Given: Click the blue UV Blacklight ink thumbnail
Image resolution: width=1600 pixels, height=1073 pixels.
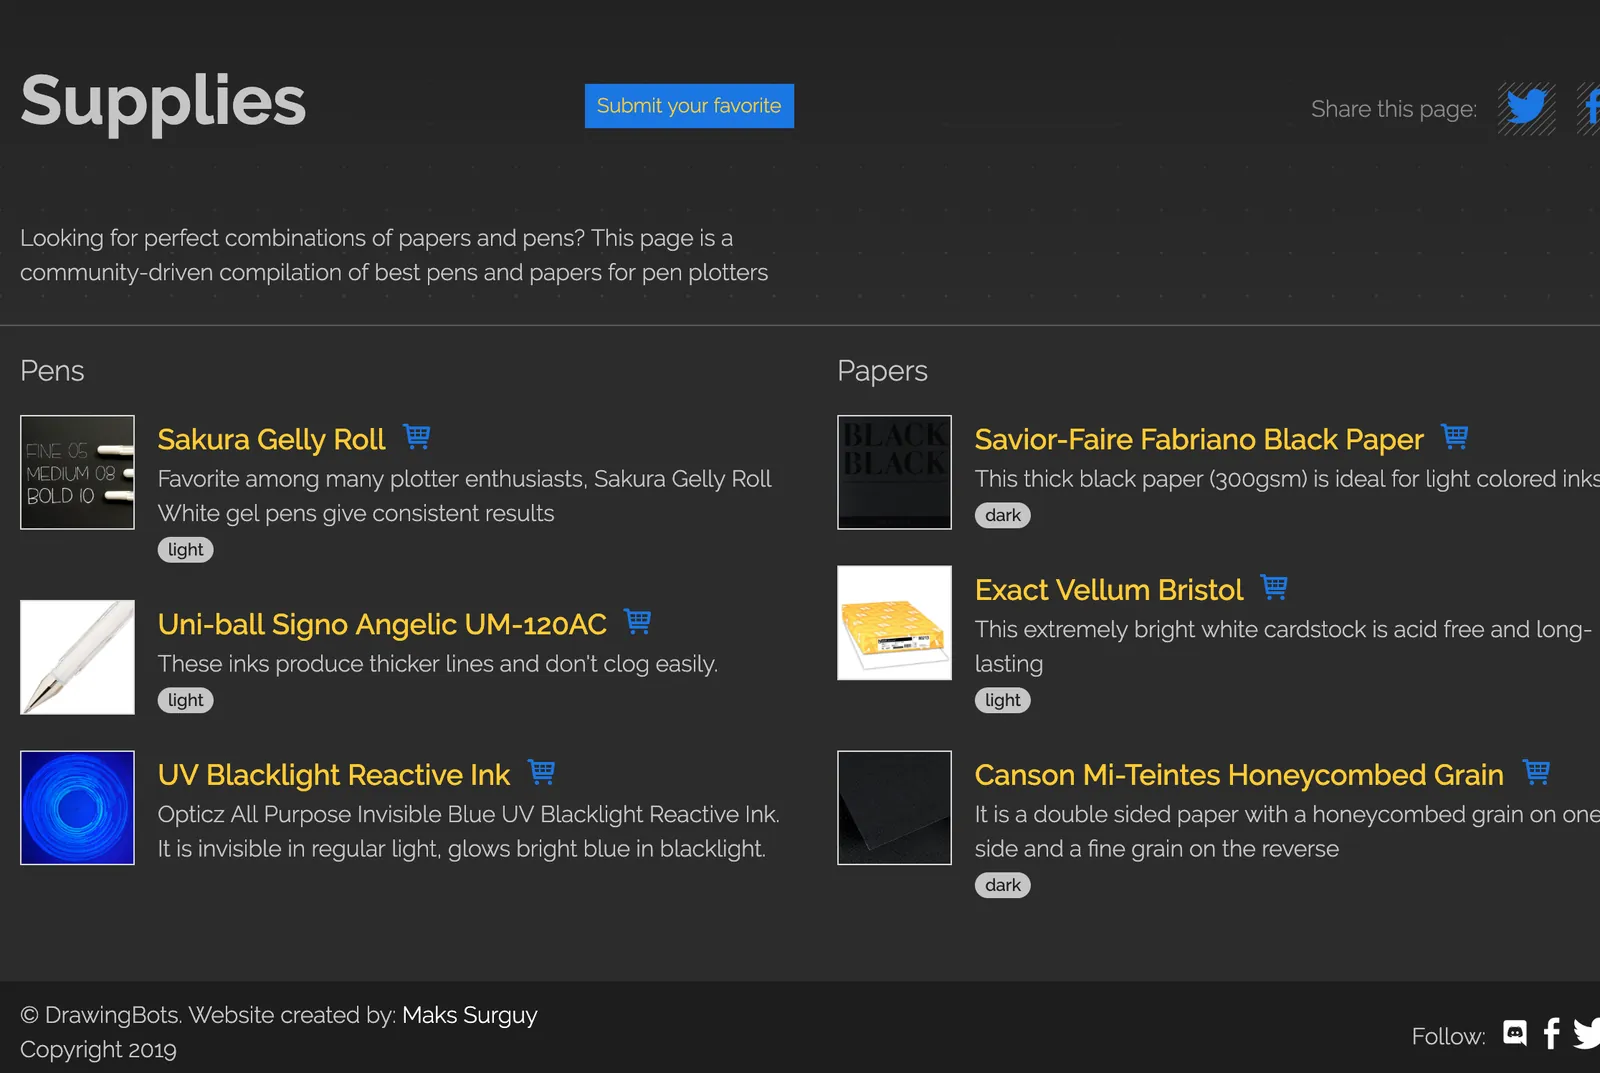Looking at the screenshot, I should pyautogui.click(x=77, y=808).
